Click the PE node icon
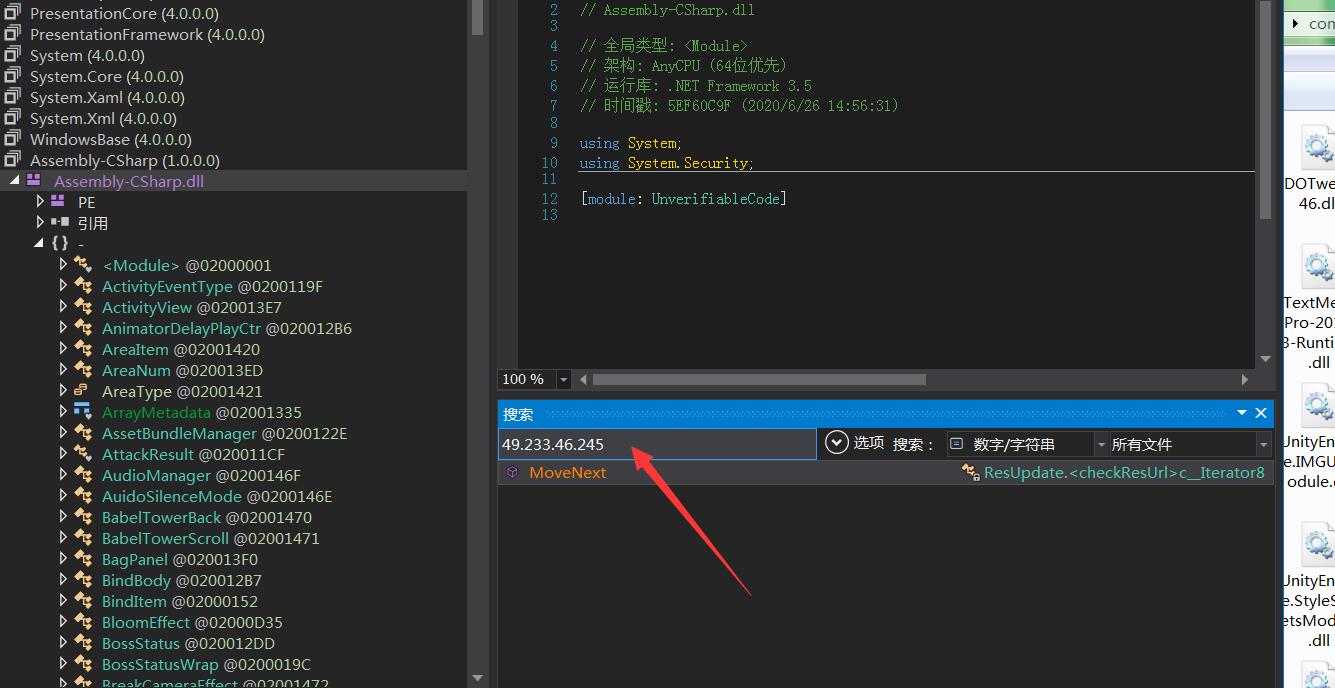This screenshot has width=1335, height=688. tap(57, 202)
